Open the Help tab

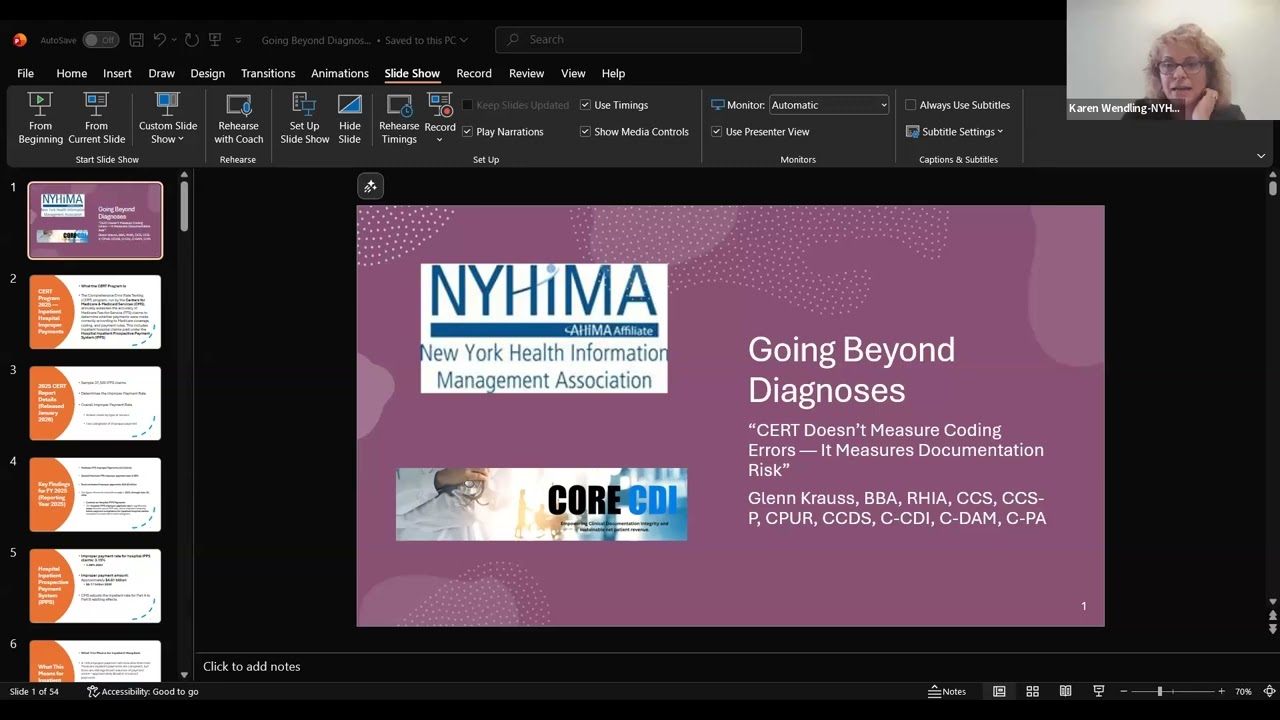tap(613, 73)
